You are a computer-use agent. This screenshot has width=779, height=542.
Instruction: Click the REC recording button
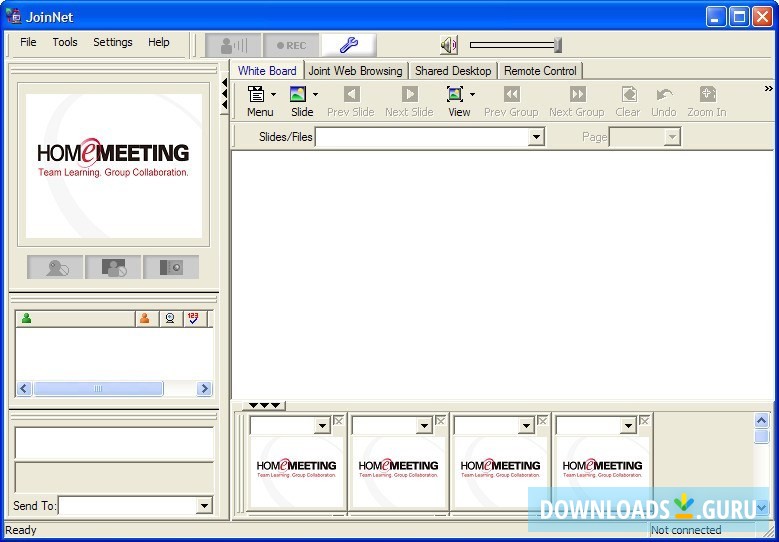point(291,46)
